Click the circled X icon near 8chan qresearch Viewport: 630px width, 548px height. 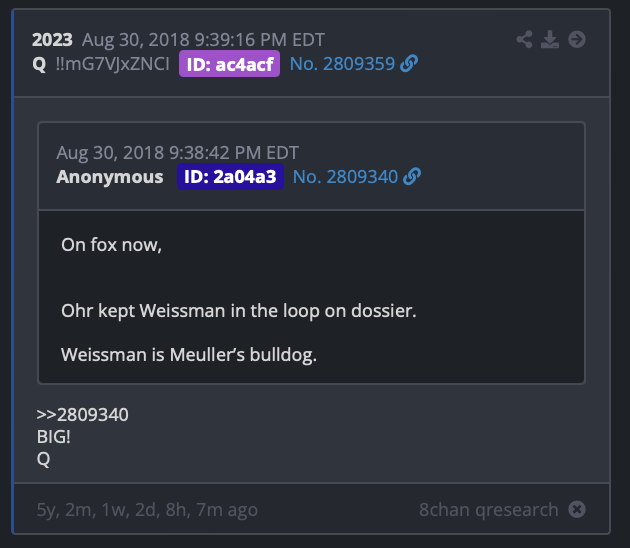(577, 509)
